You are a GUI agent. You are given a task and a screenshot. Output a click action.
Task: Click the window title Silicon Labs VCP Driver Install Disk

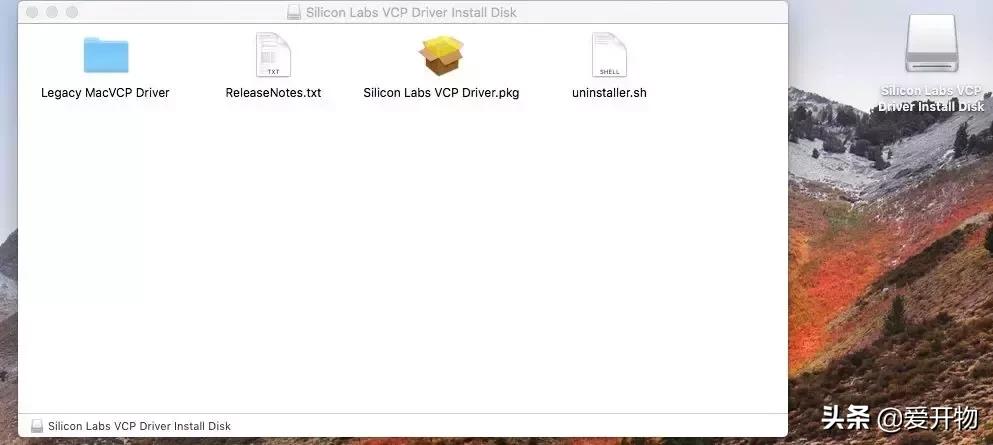pyautogui.click(x=411, y=12)
